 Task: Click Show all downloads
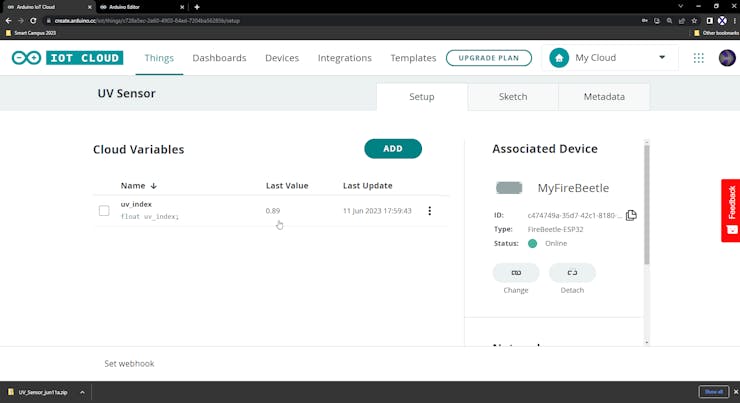tap(714, 392)
